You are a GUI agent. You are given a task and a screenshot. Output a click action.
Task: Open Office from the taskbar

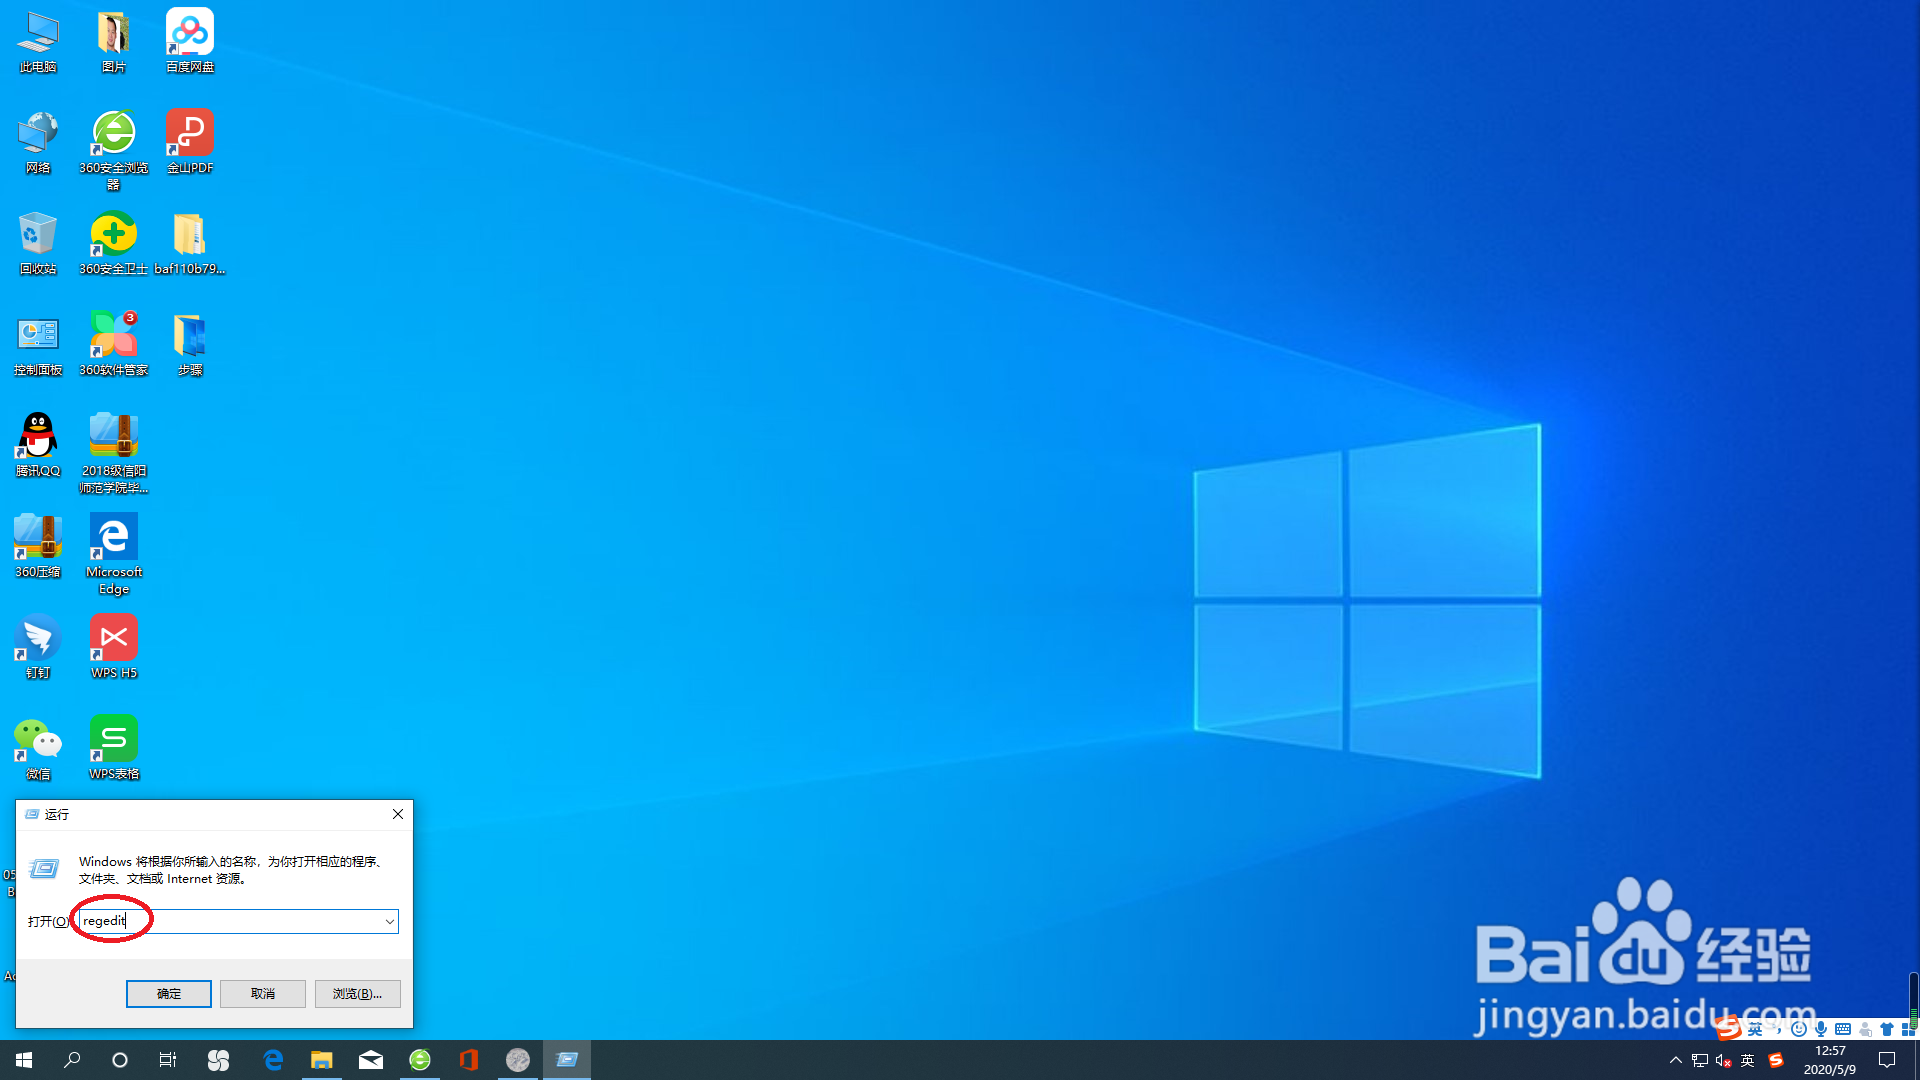(469, 1060)
